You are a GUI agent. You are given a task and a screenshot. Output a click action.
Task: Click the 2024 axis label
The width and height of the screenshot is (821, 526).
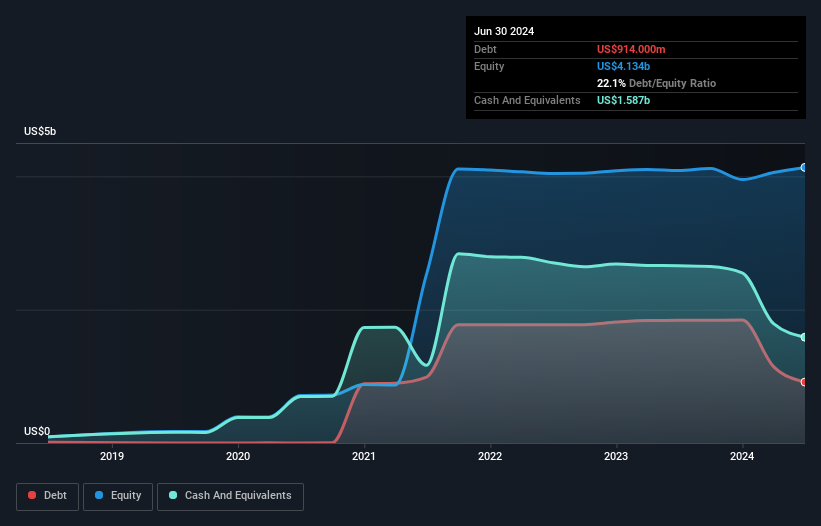(742, 456)
